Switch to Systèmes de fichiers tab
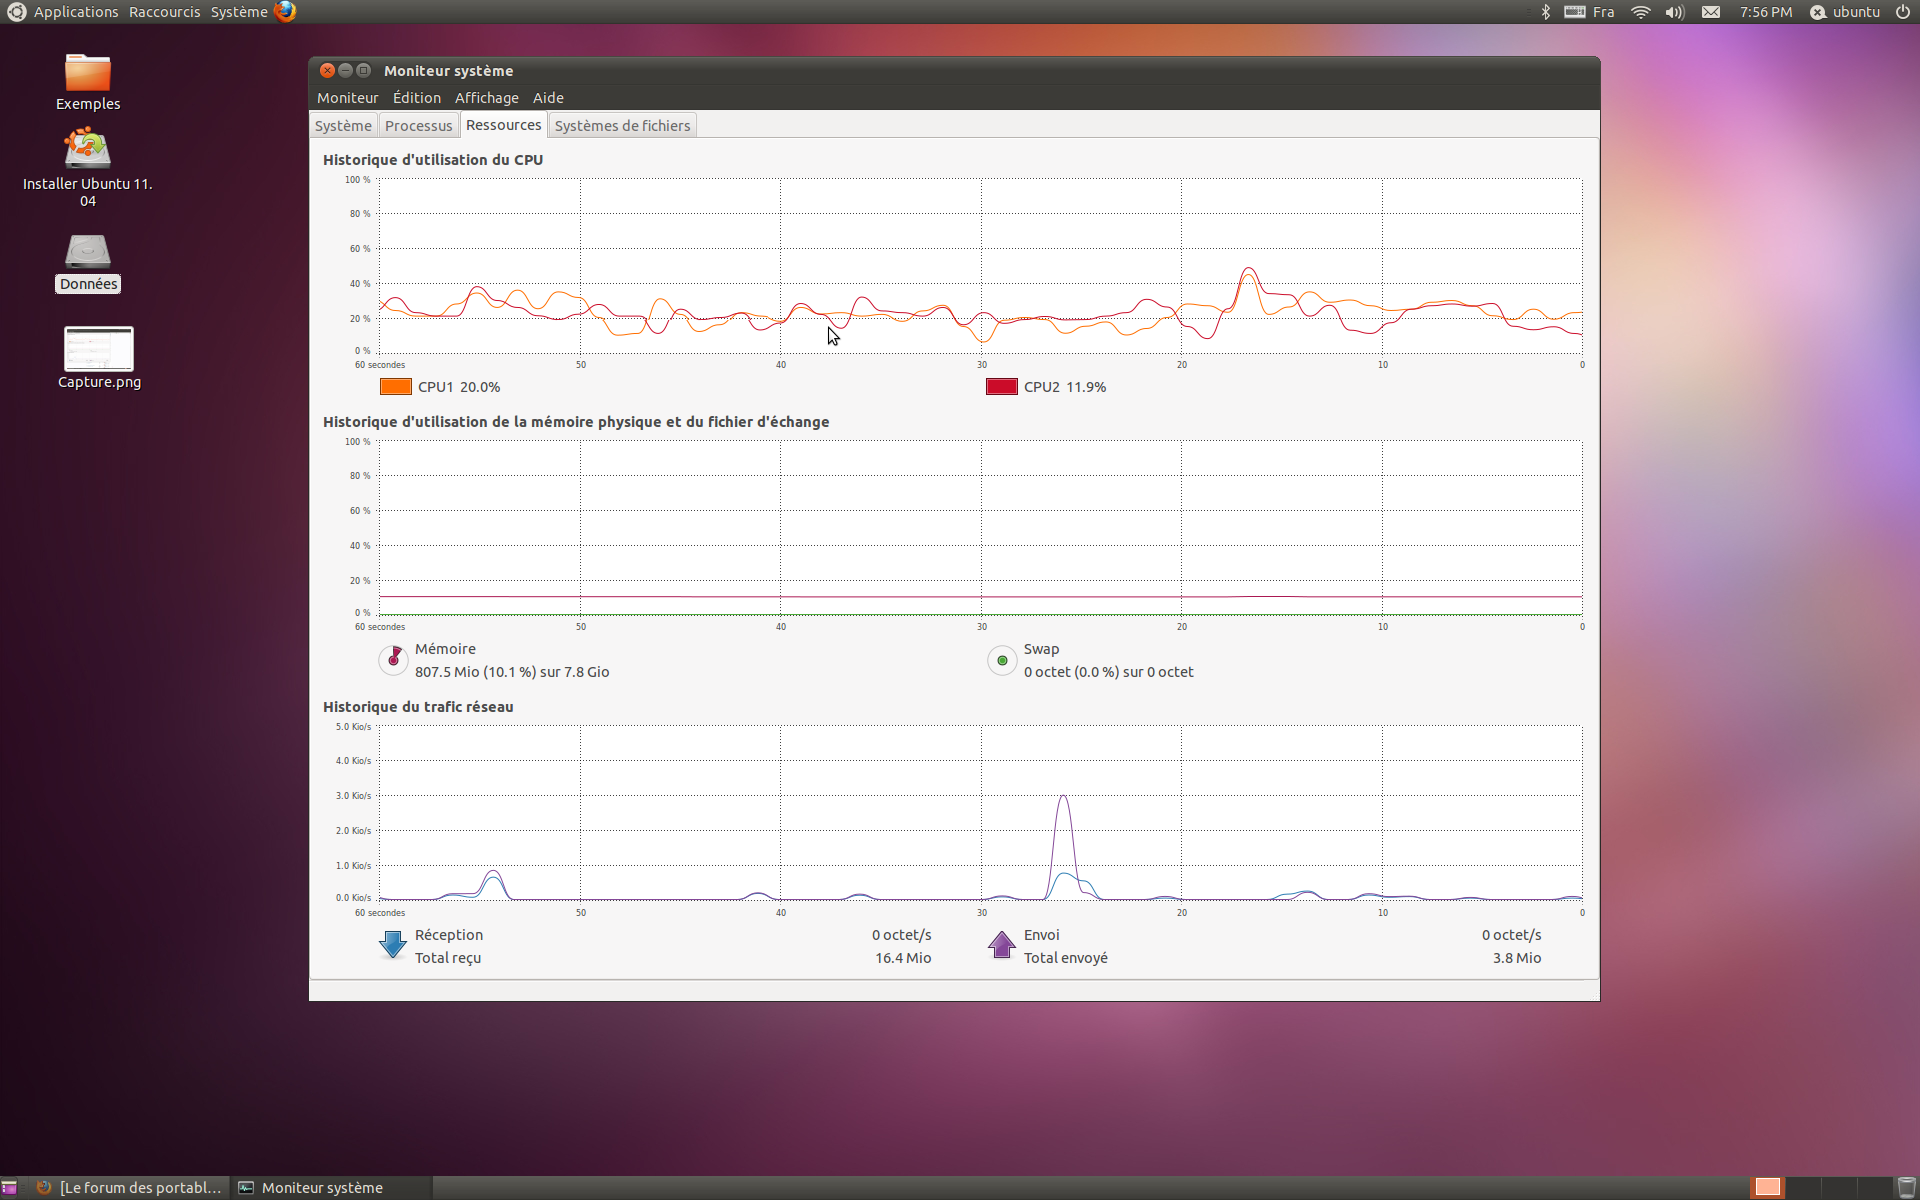The width and height of the screenshot is (1920, 1200). coord(622,126)
